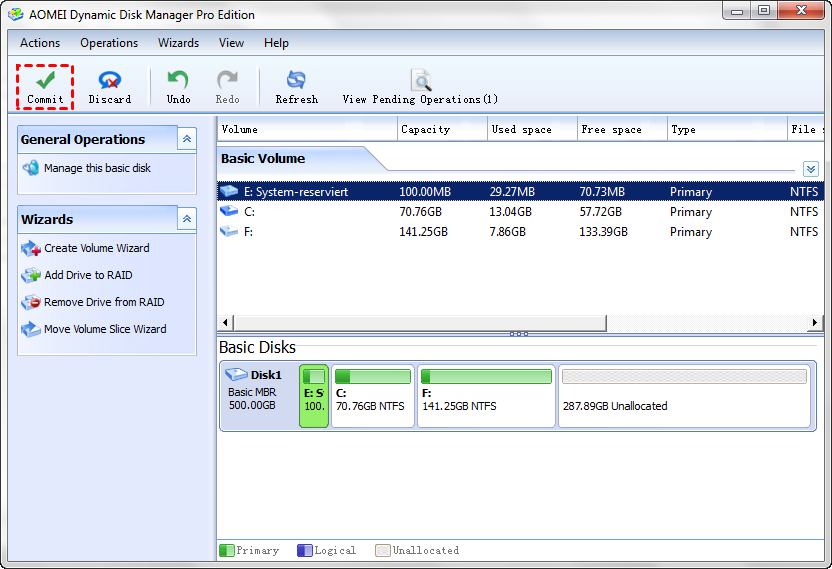Click the Create Volume Wizard icon
This screenshot has width=832, height=569.
click(x=31, y=248)
